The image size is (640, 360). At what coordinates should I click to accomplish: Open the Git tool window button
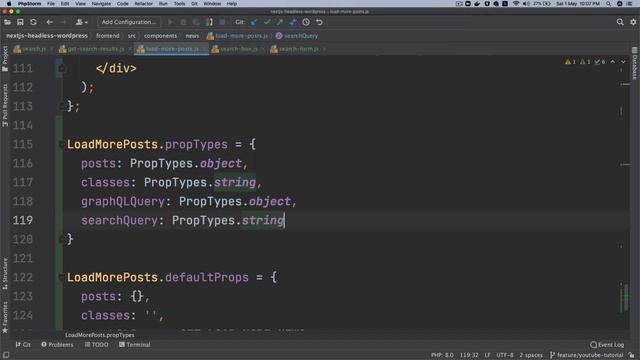tap(23, 345)
